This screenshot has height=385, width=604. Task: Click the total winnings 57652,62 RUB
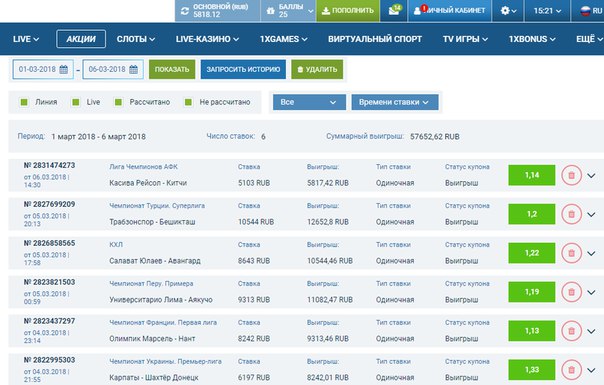pyautogui.click(x=435, y=137)
